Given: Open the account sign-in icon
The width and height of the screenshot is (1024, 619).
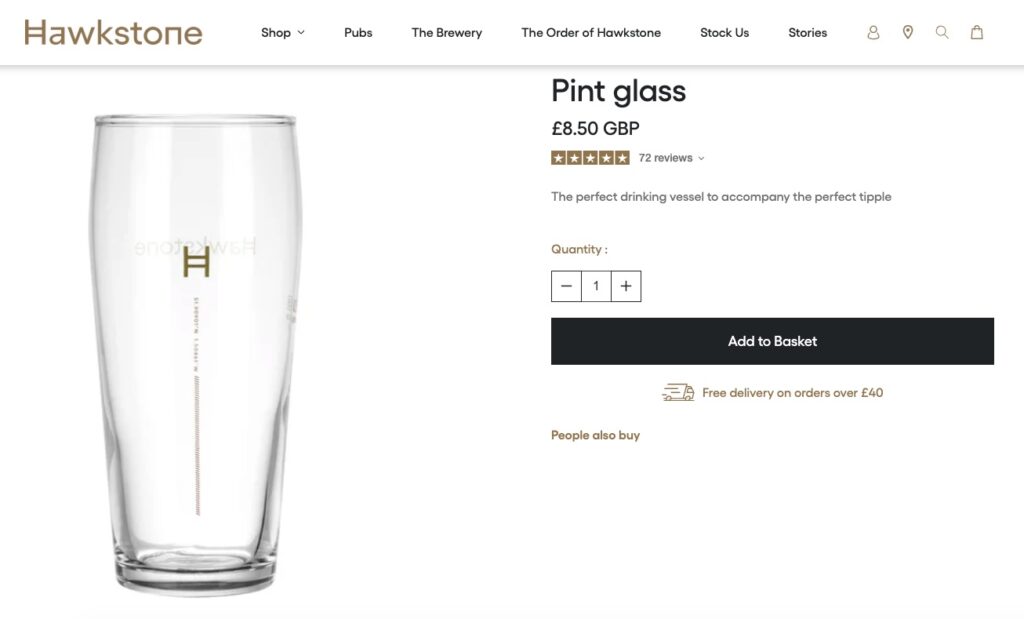Looking at the screenshot, I should coord(872,32).
